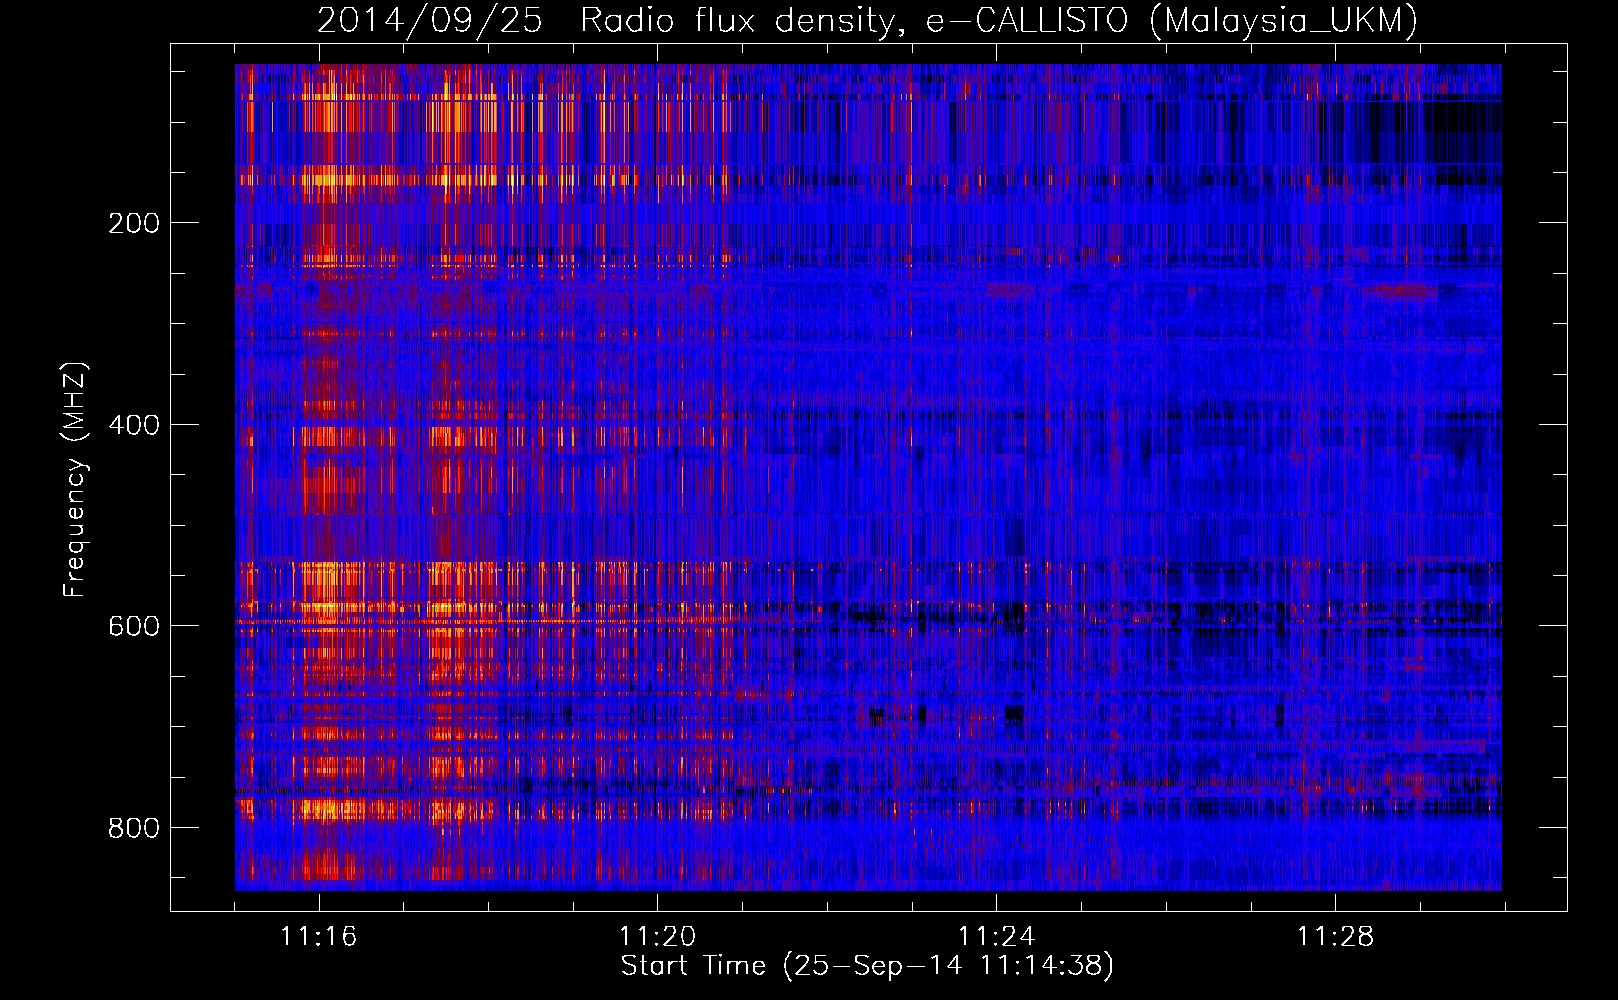Click the 'Frequency (MHZ)' axis label

point(75,479)
